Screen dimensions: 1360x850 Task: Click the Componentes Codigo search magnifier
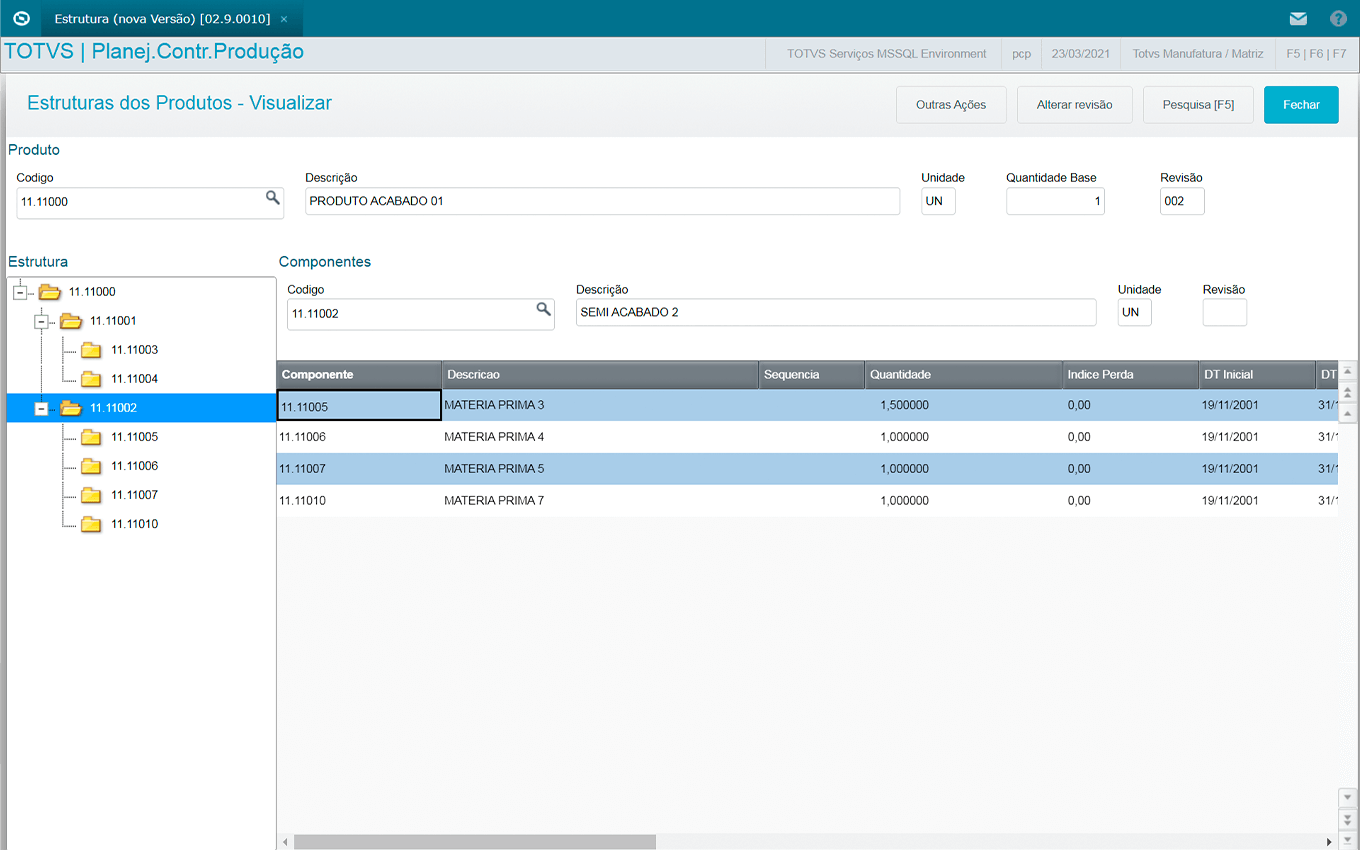[x=543, y=310]
